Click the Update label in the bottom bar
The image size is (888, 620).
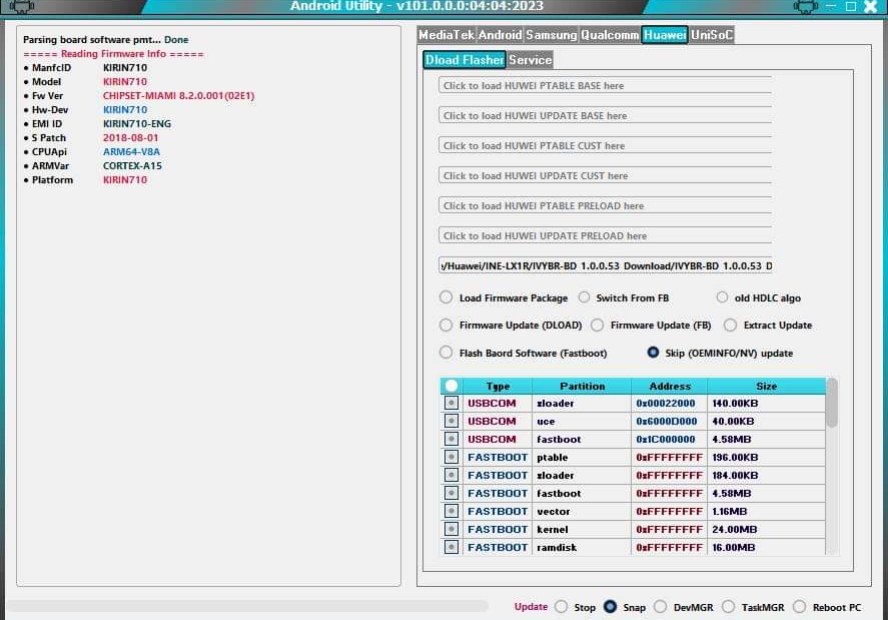pyautogui.click(x=531, y=607)
